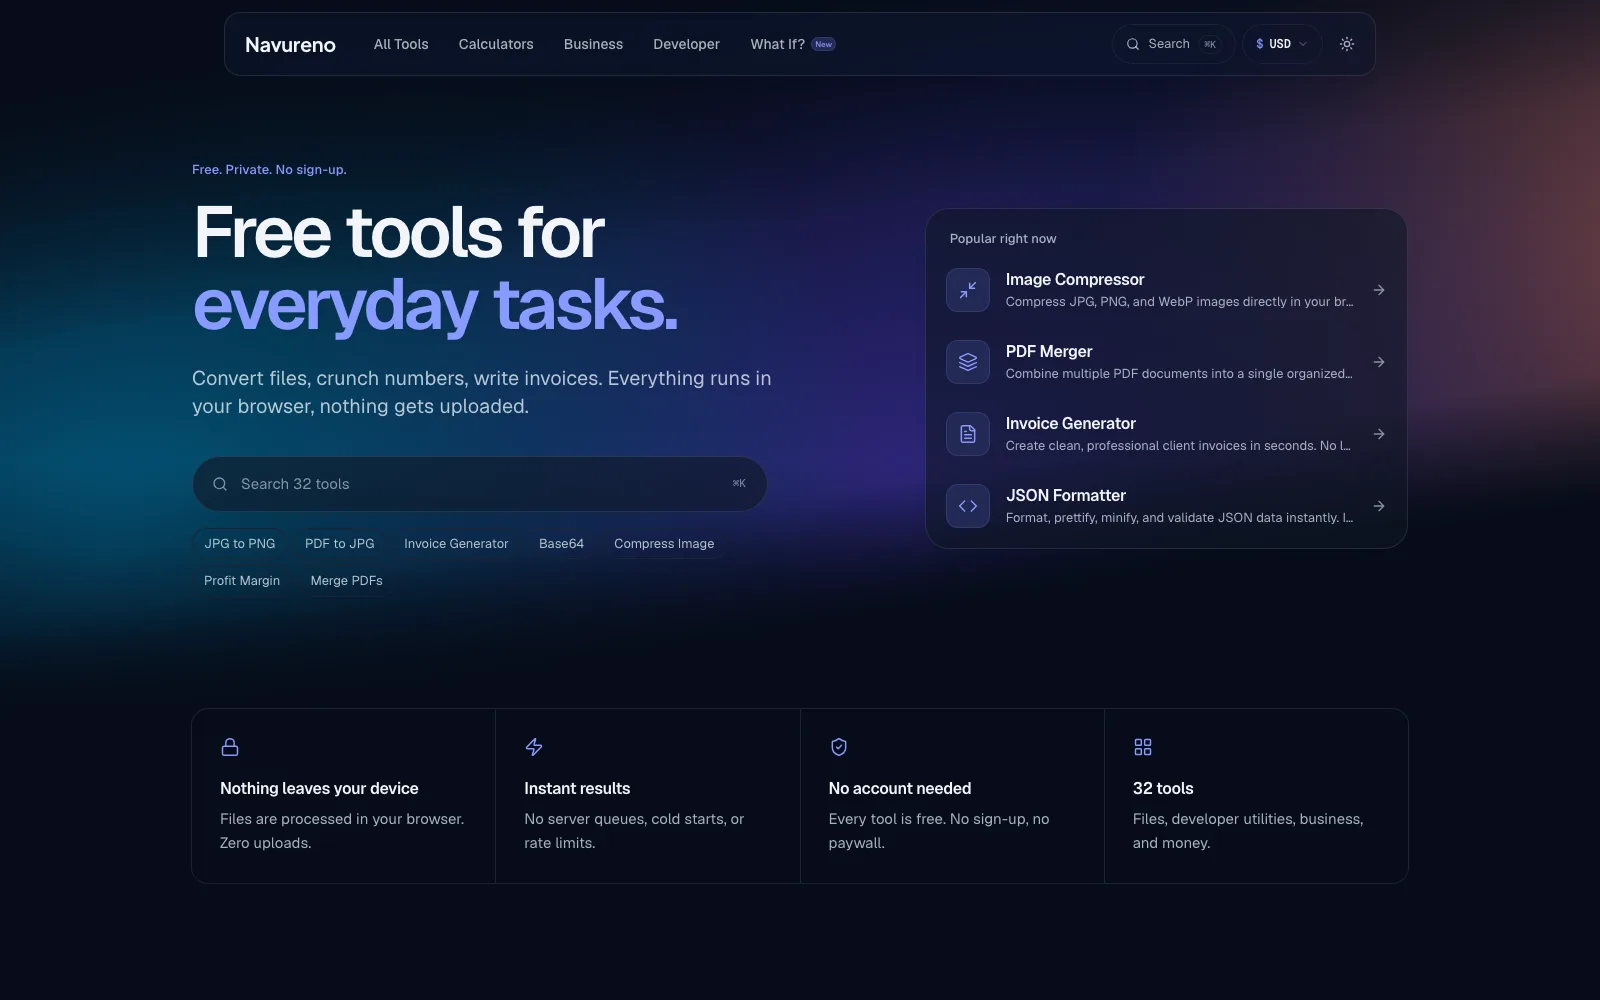1600x1000 pixels.
Task: Click the arrow next to PDF Merger
Action: 1379,362
